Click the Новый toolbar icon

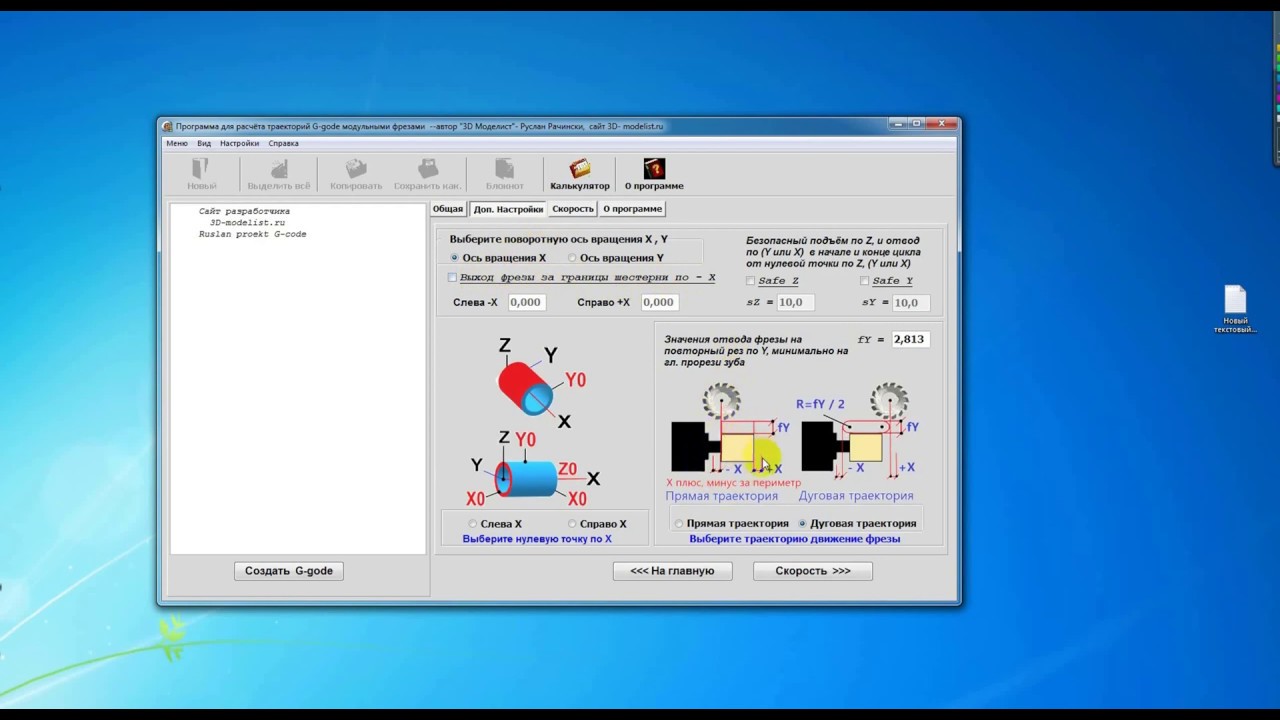[x=201, y=174]
